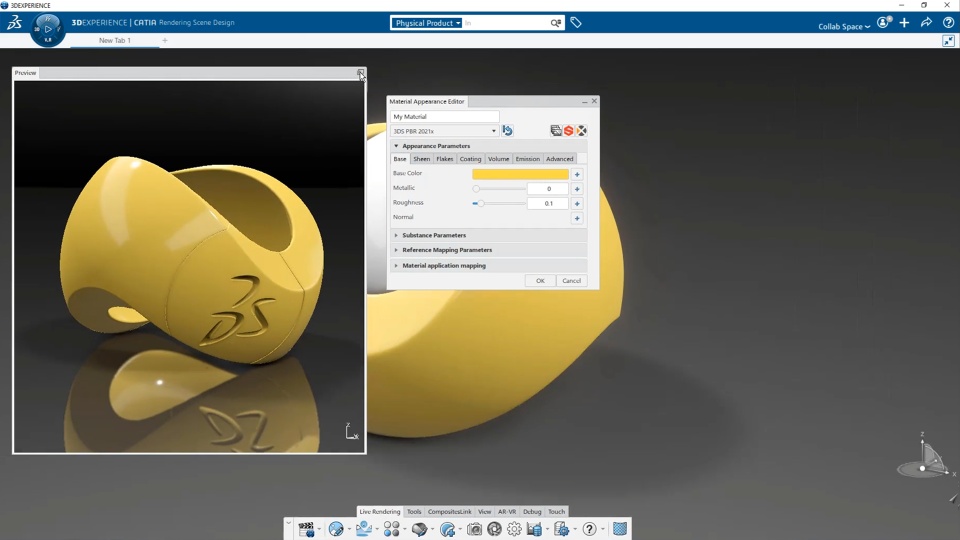Switch to the Volume tab
The width and height of the screenshot is (960, 540).
click(498, 159)
